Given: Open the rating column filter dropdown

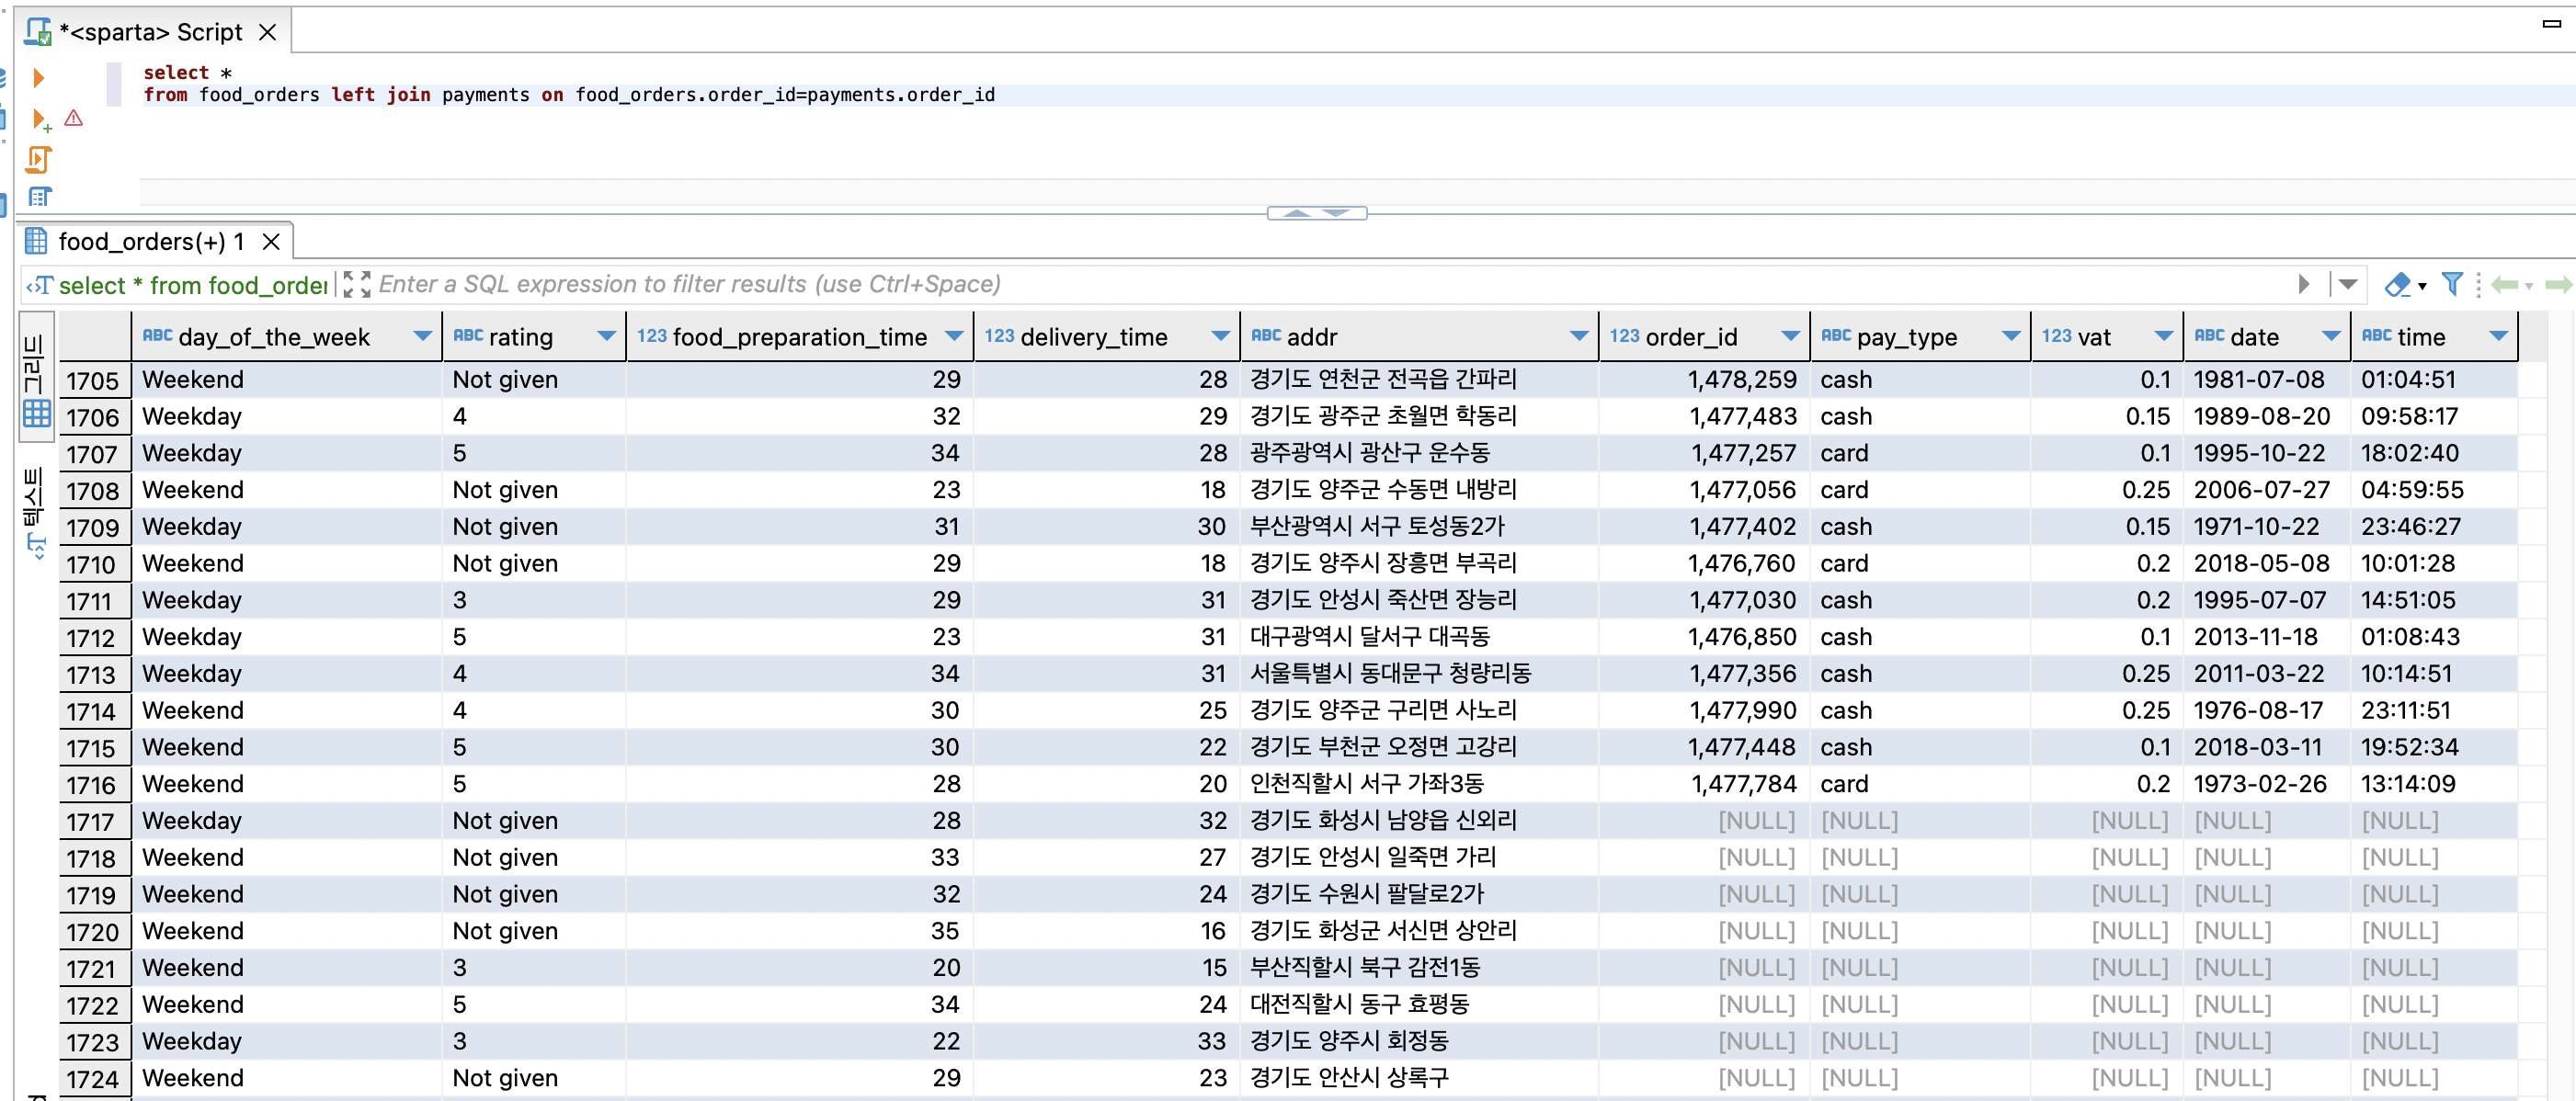Looking at the screenshot, I should [x=606, y=337].
